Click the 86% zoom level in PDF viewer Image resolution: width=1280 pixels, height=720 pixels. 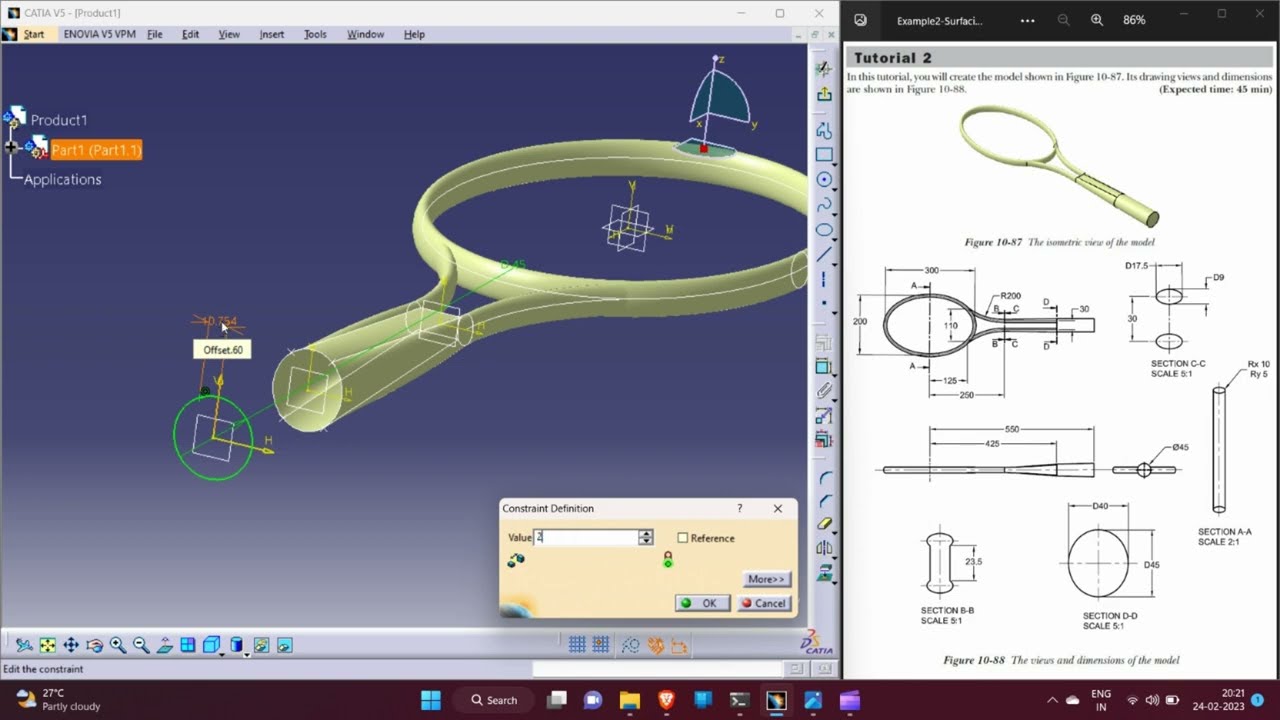click(1134, 20)
